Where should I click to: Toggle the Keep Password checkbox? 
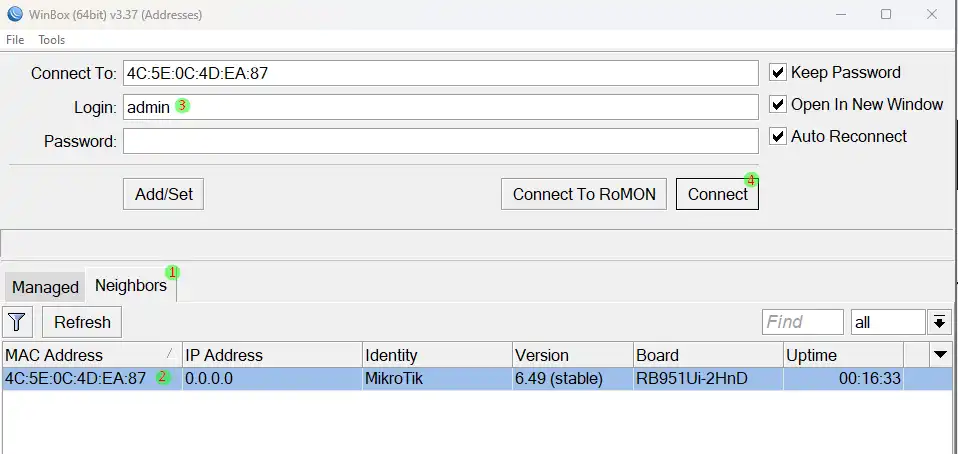(778, 73)
